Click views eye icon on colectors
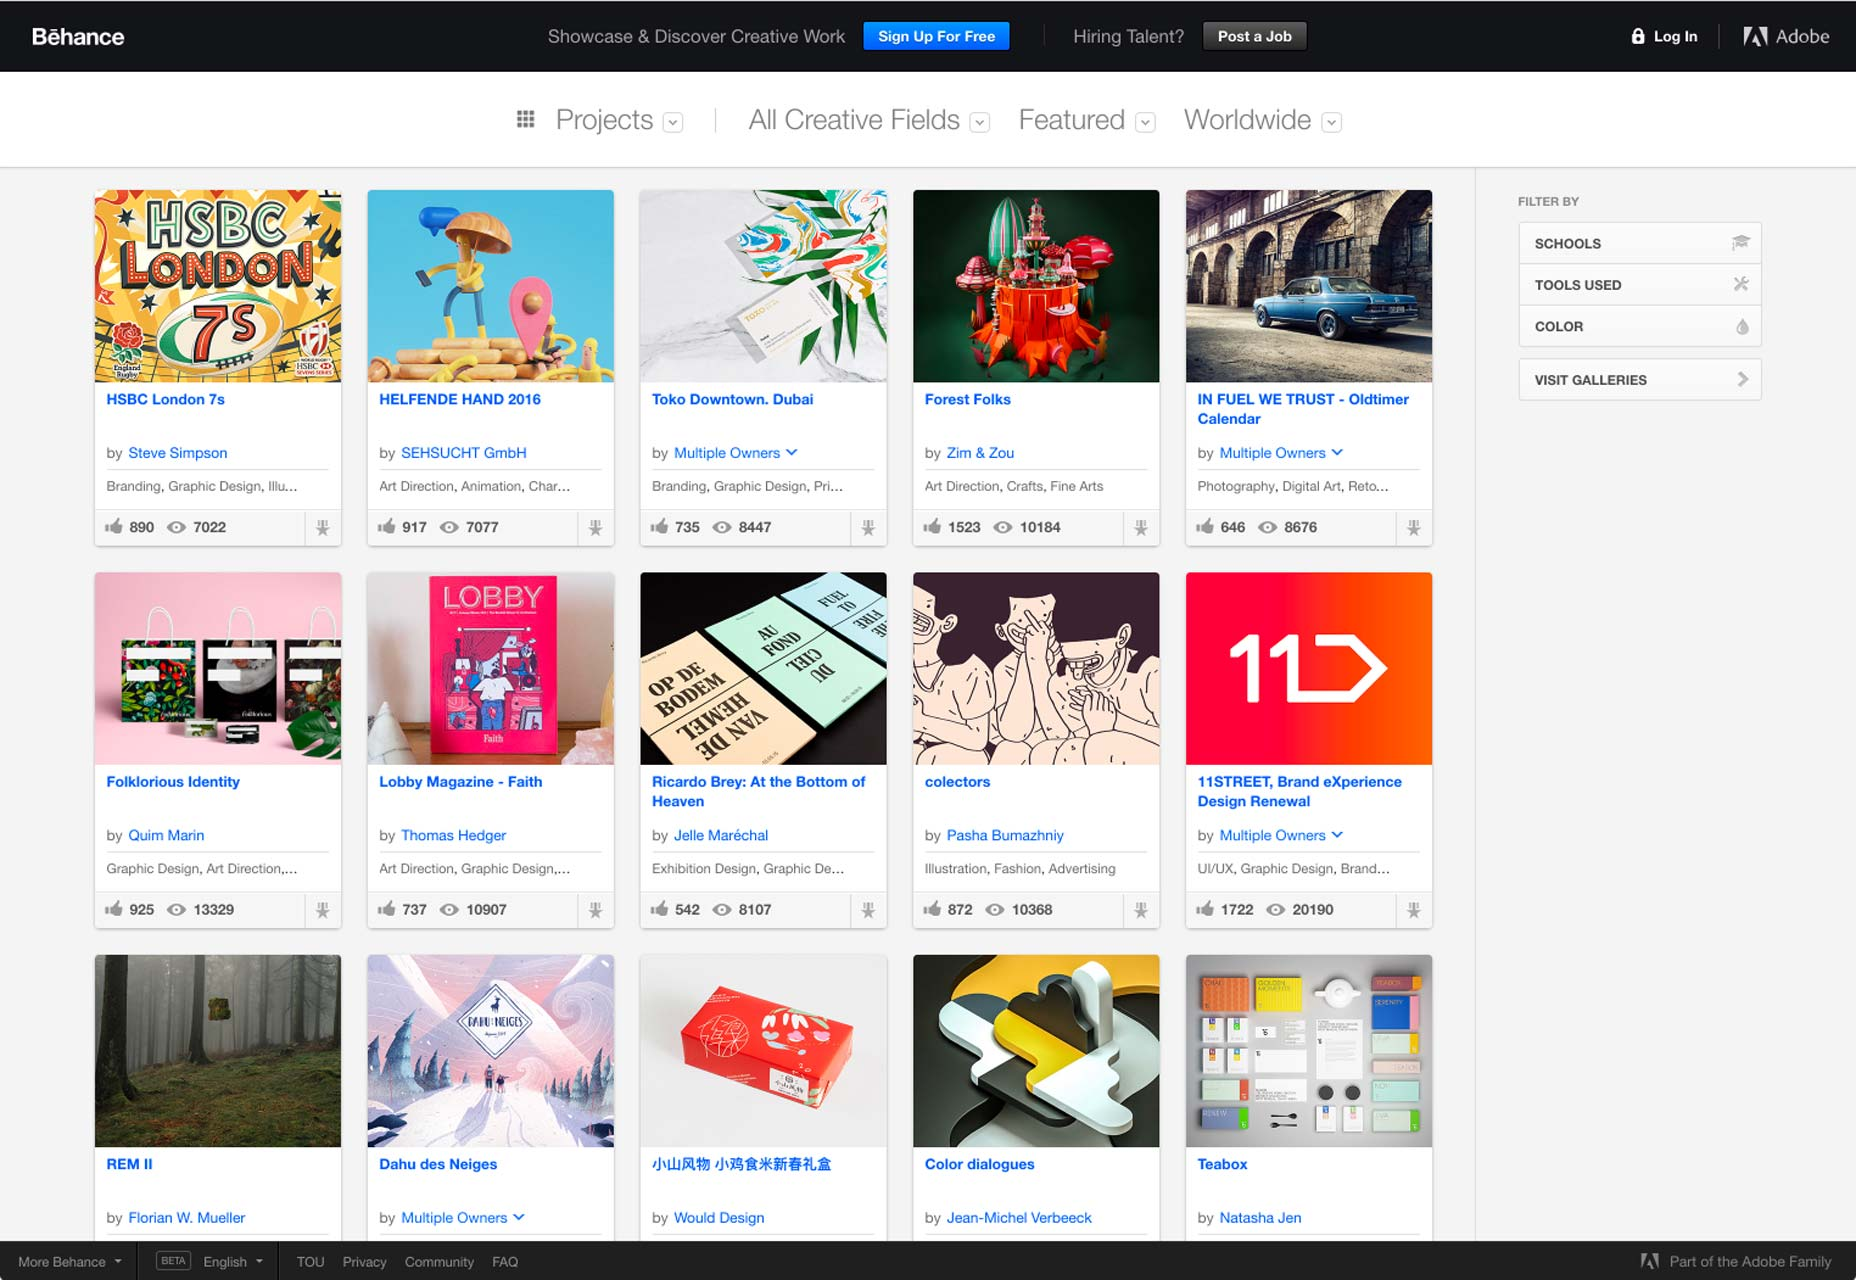1856x1280 pixels. pos(995,910)
